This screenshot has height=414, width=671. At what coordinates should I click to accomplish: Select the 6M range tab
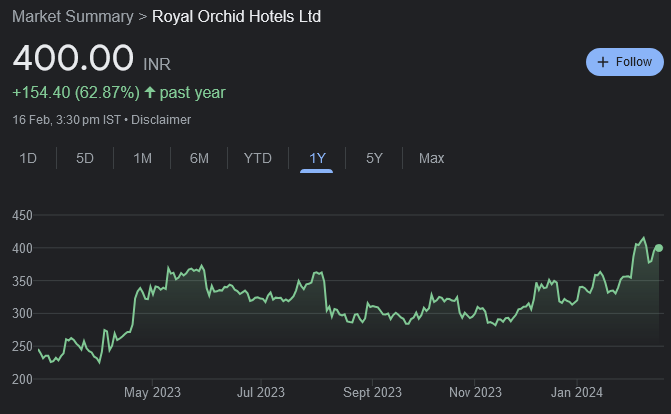(199, 158)
